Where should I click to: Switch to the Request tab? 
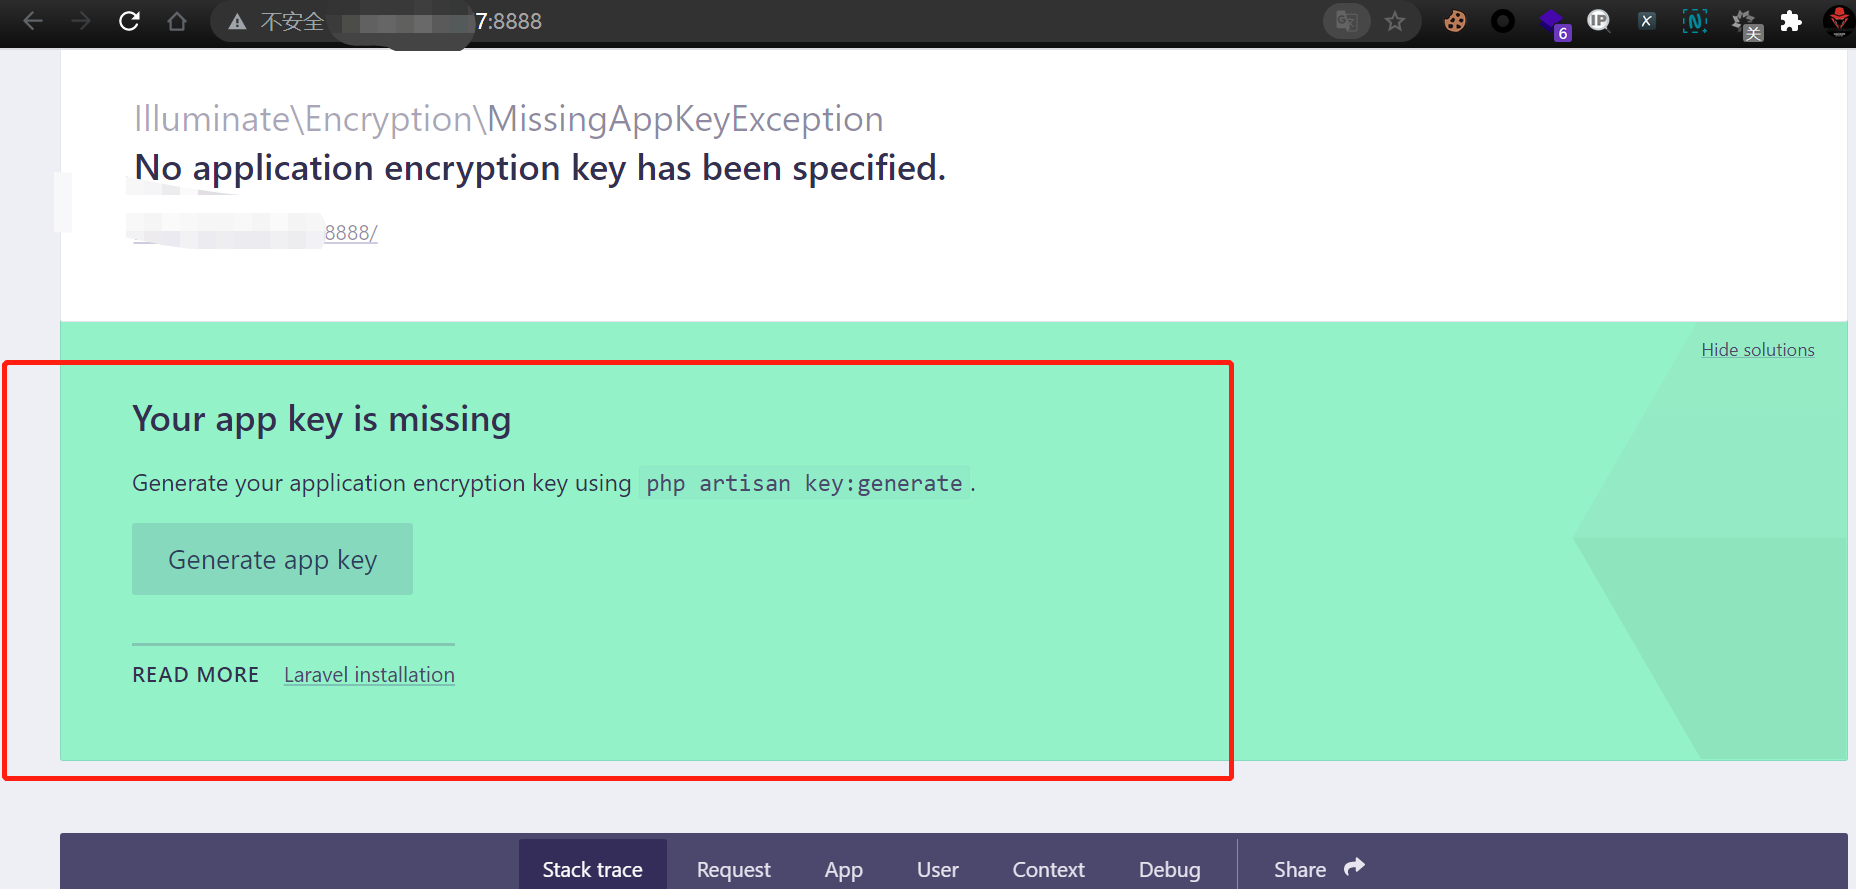[x=733, y=869]
